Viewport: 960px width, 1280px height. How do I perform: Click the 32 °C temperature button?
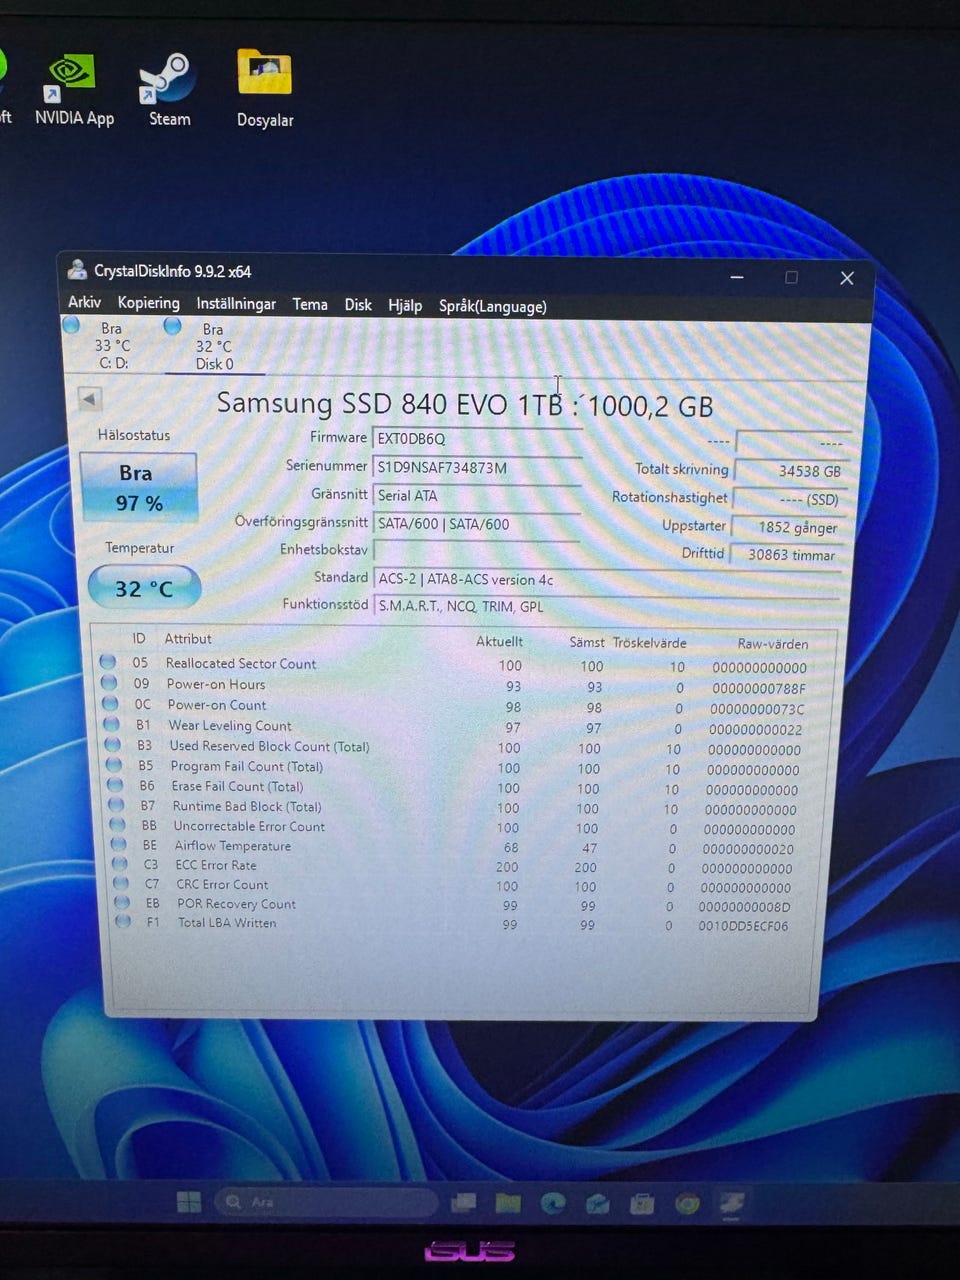(x=144, y=588)
